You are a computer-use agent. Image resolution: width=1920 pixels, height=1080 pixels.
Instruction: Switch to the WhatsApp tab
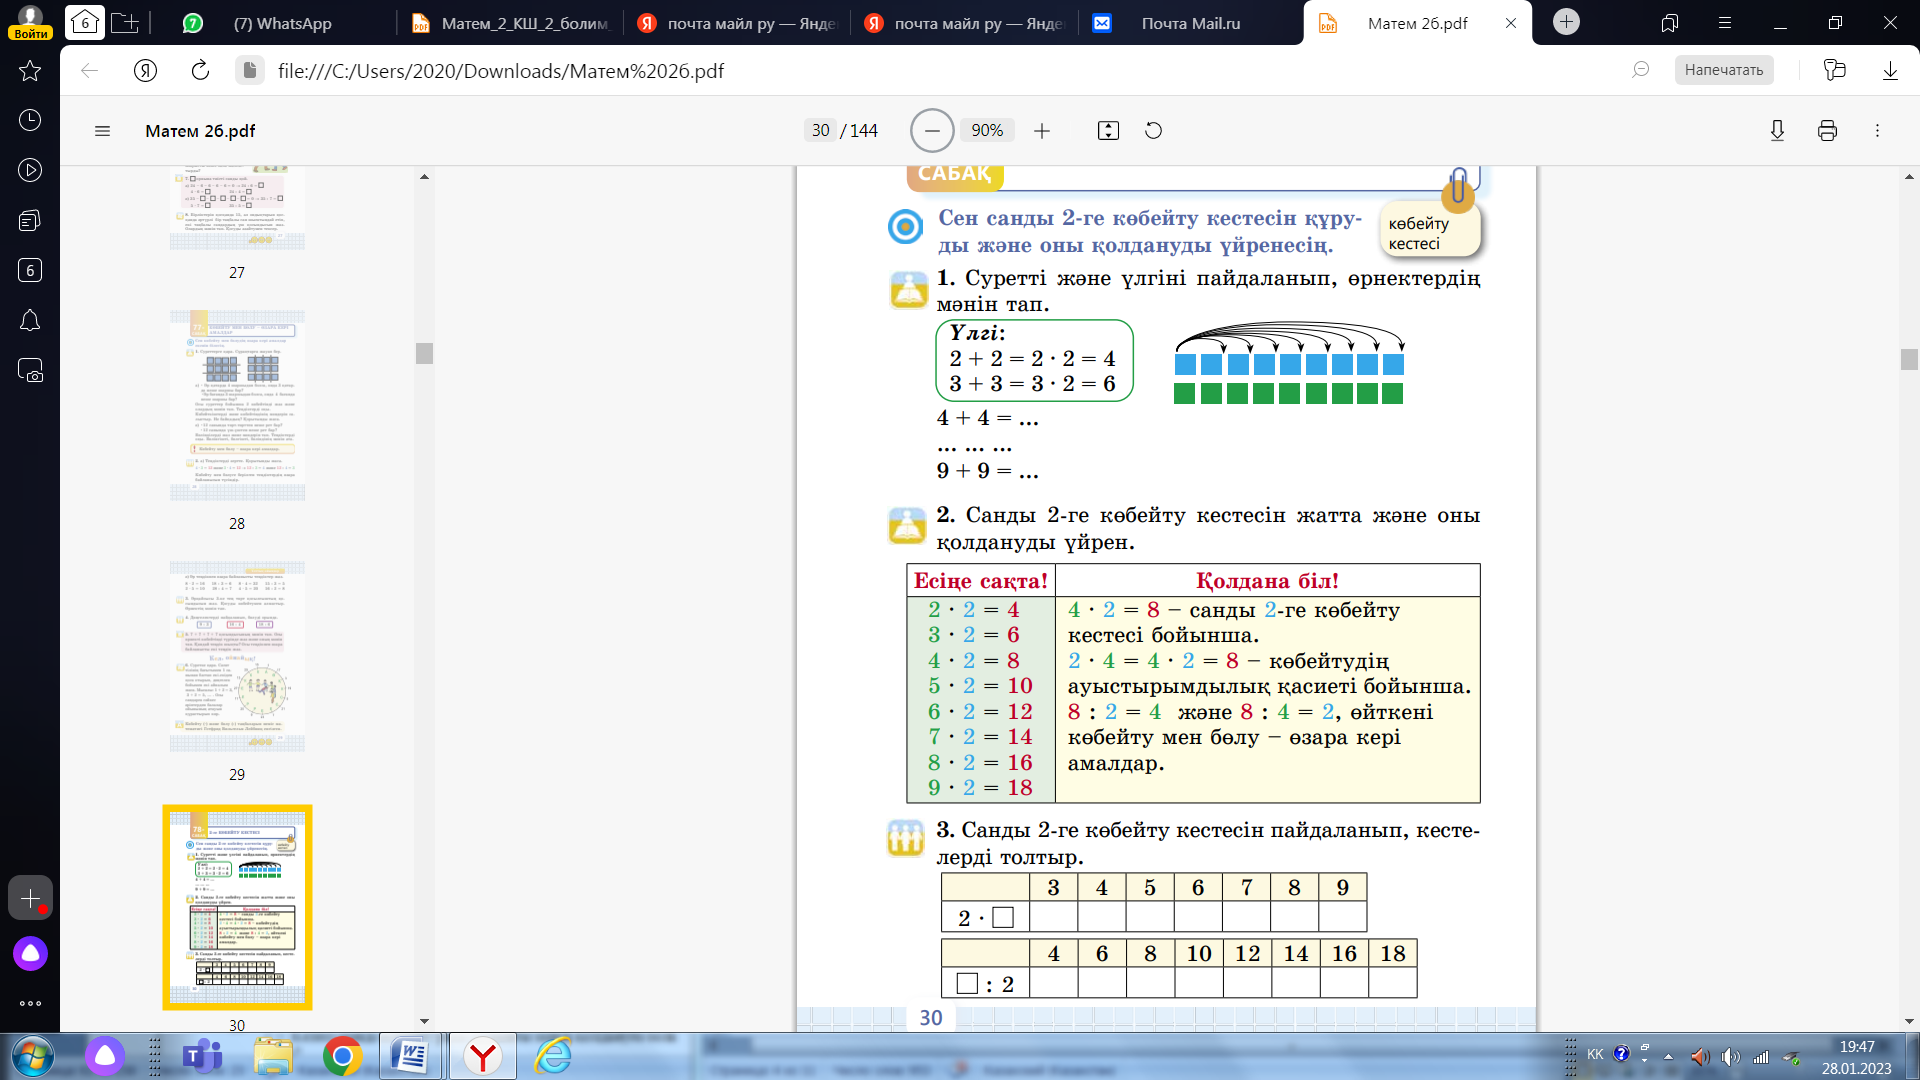282,23
